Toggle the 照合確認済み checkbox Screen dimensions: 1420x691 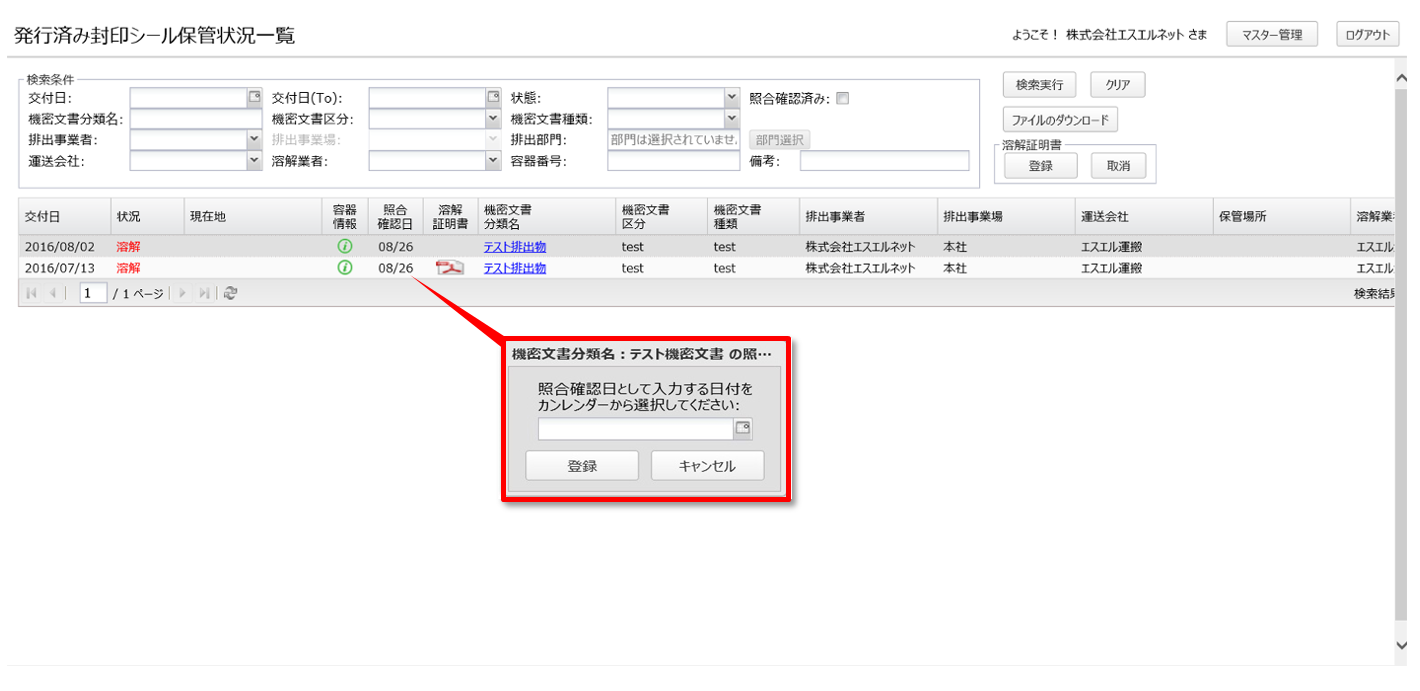(x=842, y=98)
